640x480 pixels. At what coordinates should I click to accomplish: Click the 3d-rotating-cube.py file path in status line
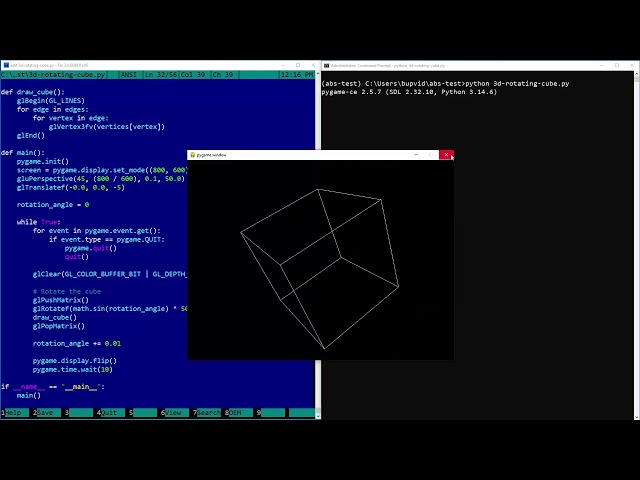click(x=53, y=75)
